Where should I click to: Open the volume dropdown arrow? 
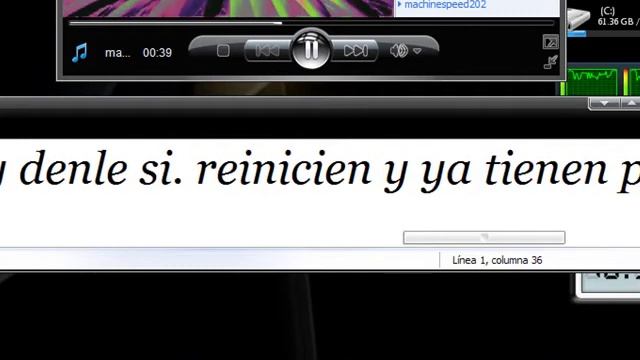(417, 51)
